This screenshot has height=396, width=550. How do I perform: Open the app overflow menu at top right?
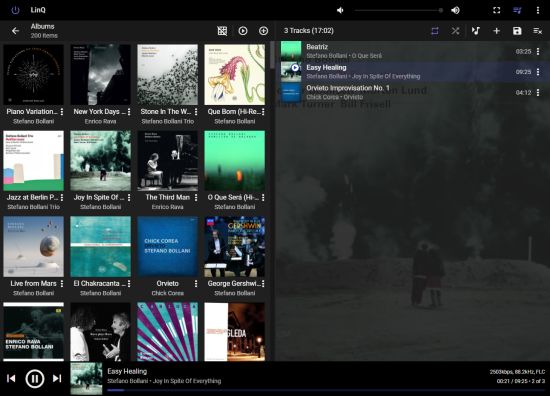[538, 10]
